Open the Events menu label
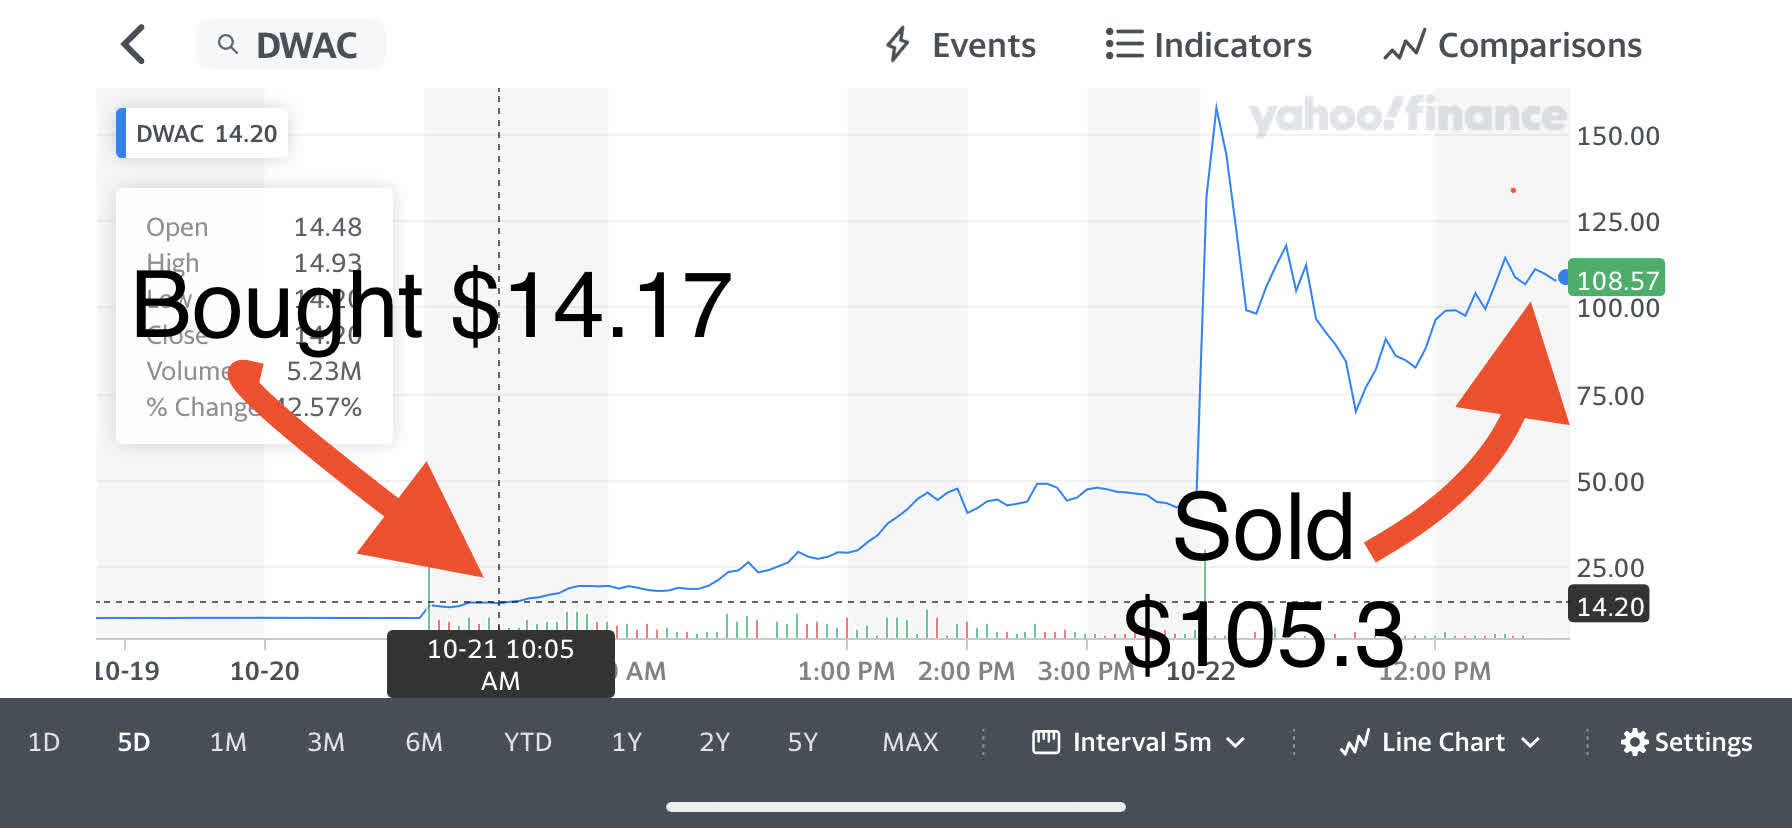This screenshot has width=1792, height=828. pos(984,45)
